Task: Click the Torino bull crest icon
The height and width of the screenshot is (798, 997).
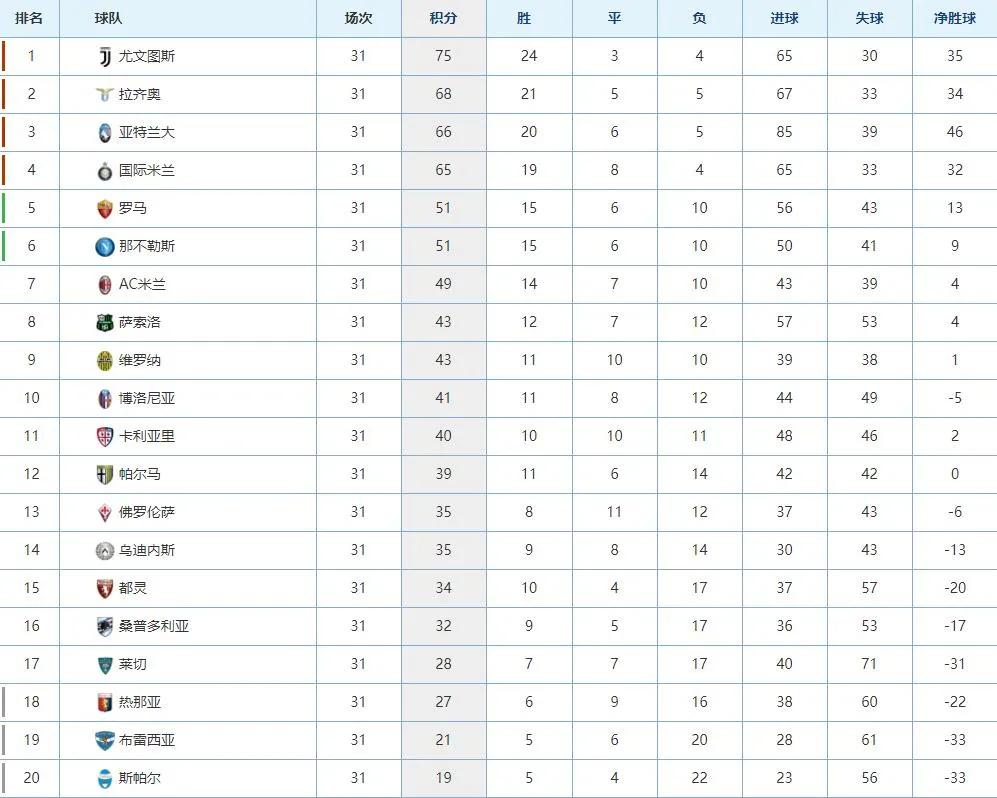Action: point(105,589)
